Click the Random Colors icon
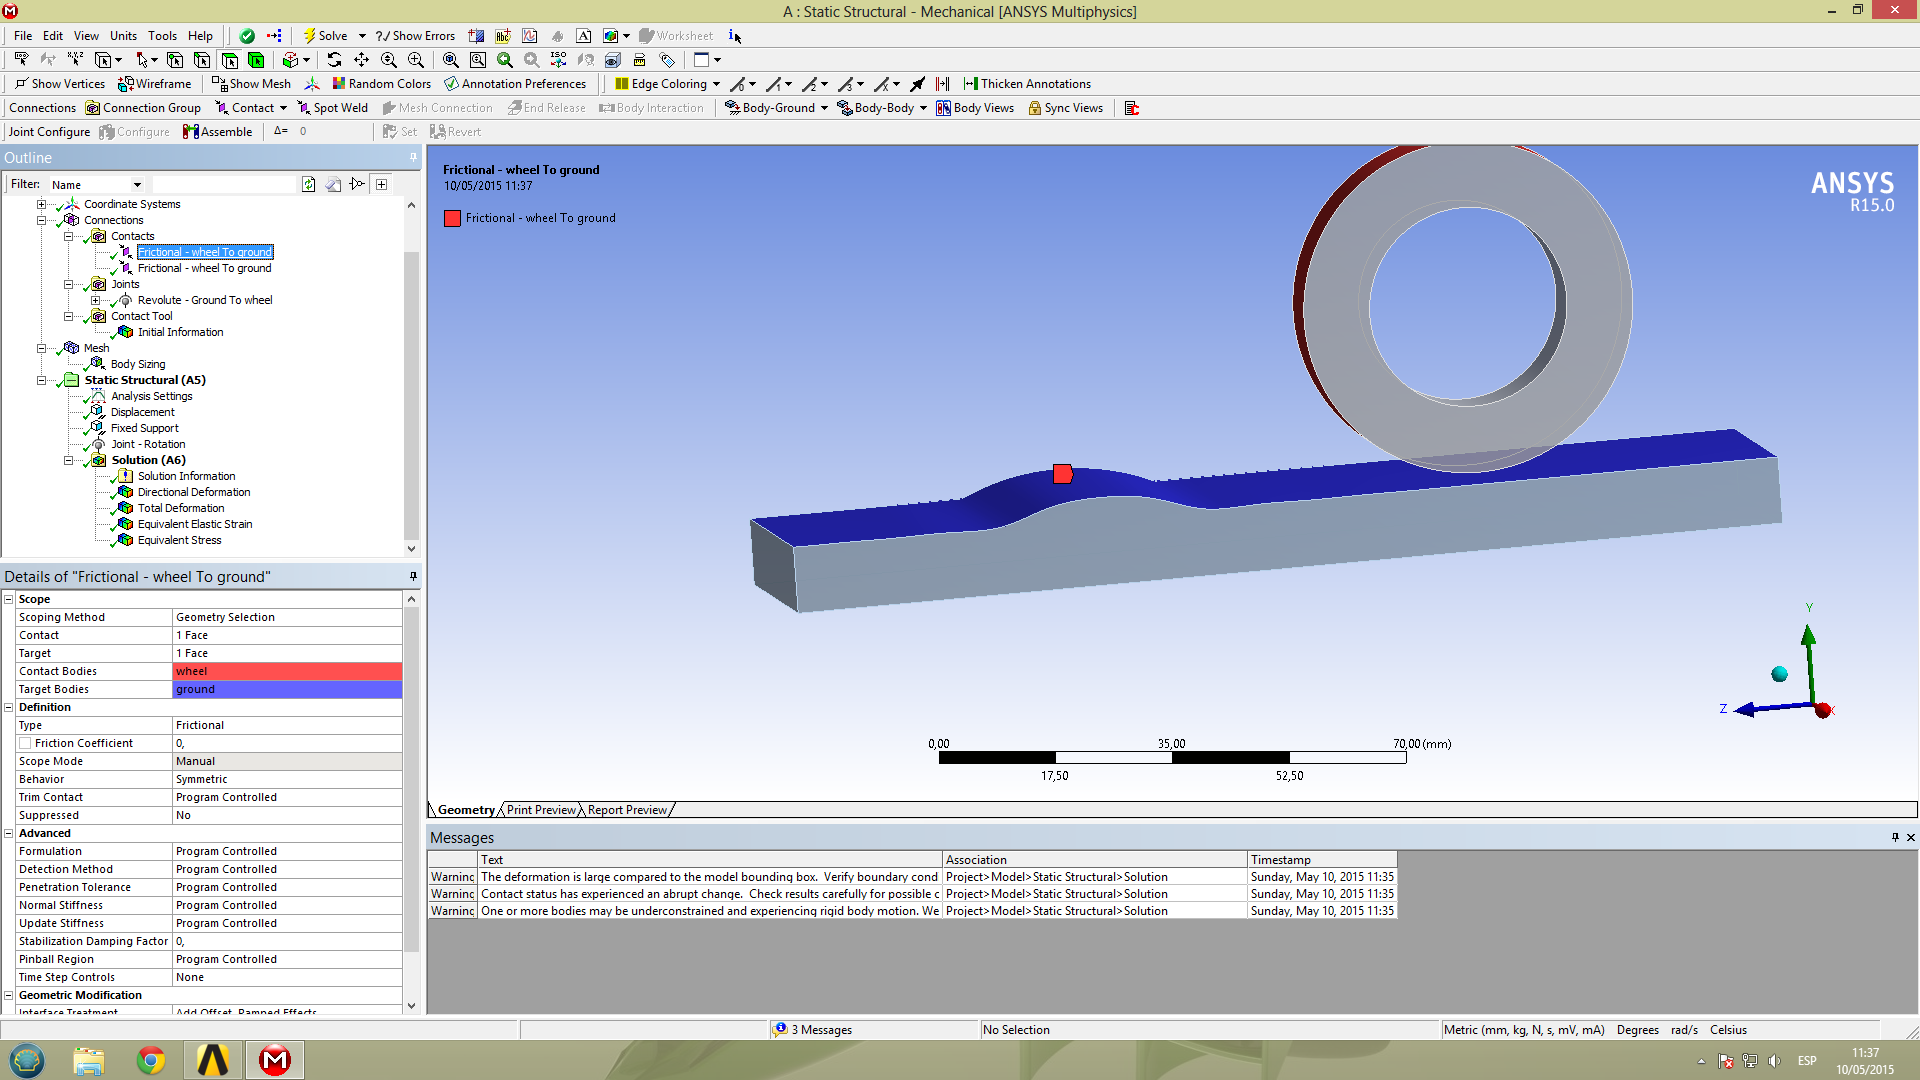 [x=382, y=84]
